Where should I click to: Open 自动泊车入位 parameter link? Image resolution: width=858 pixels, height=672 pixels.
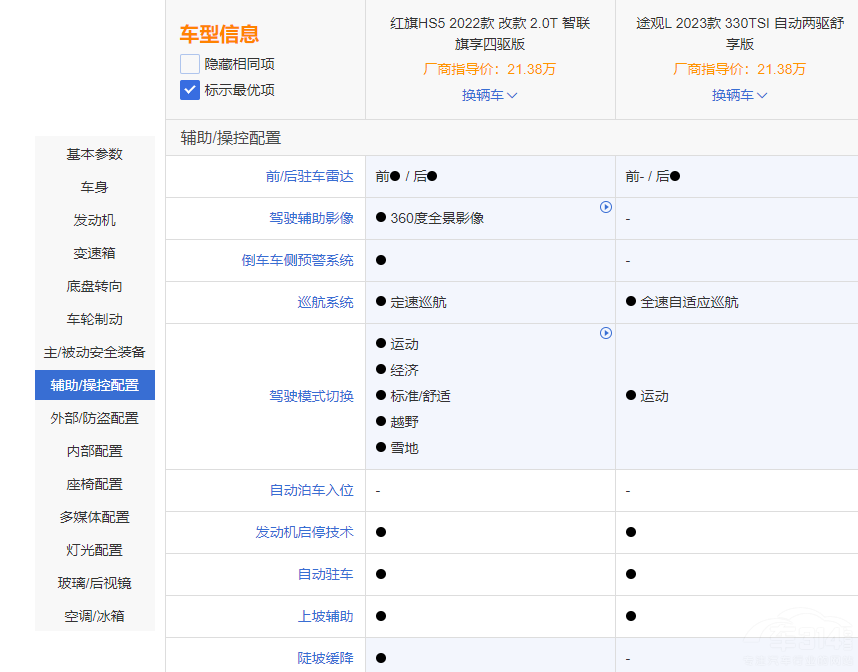point(311,490)
